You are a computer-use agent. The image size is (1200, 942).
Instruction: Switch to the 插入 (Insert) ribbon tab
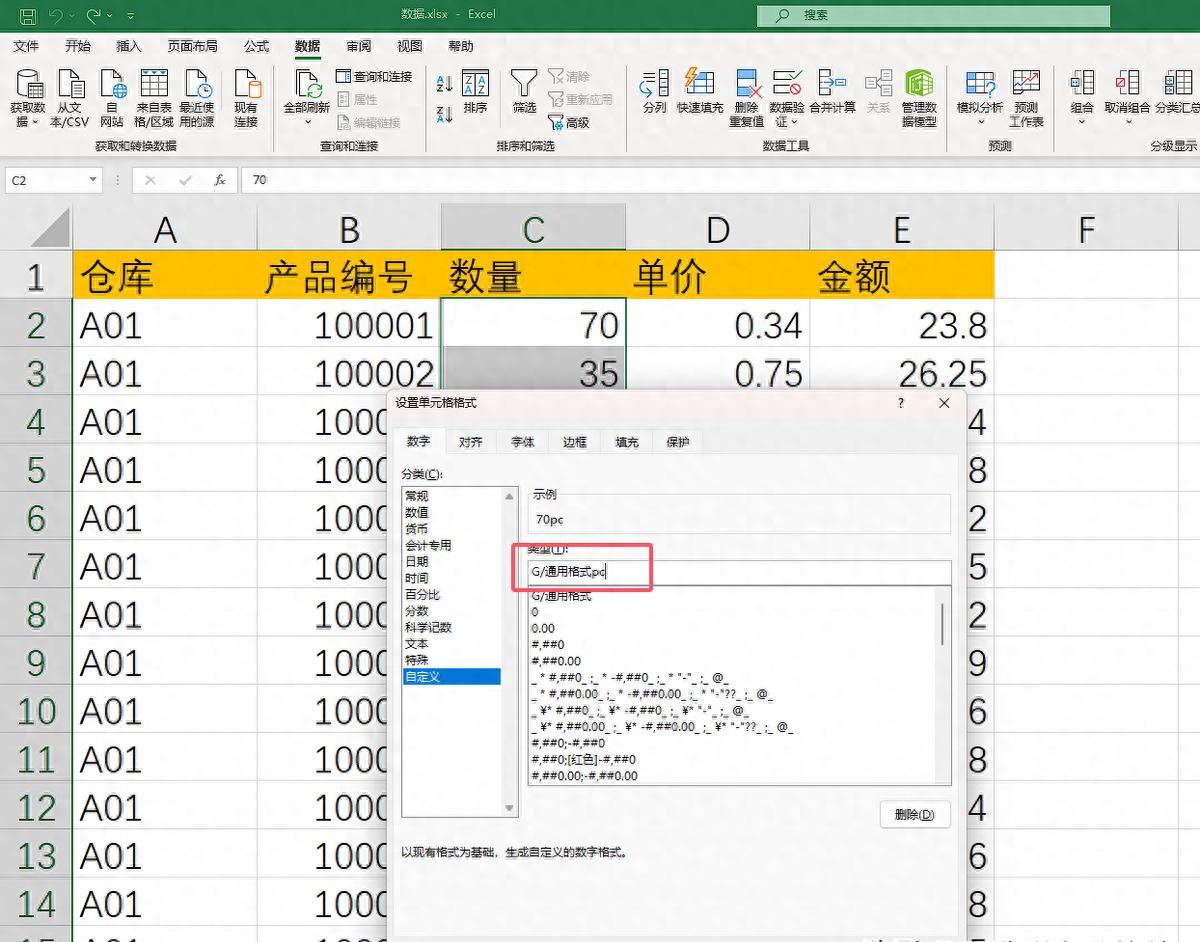(129, 46)
